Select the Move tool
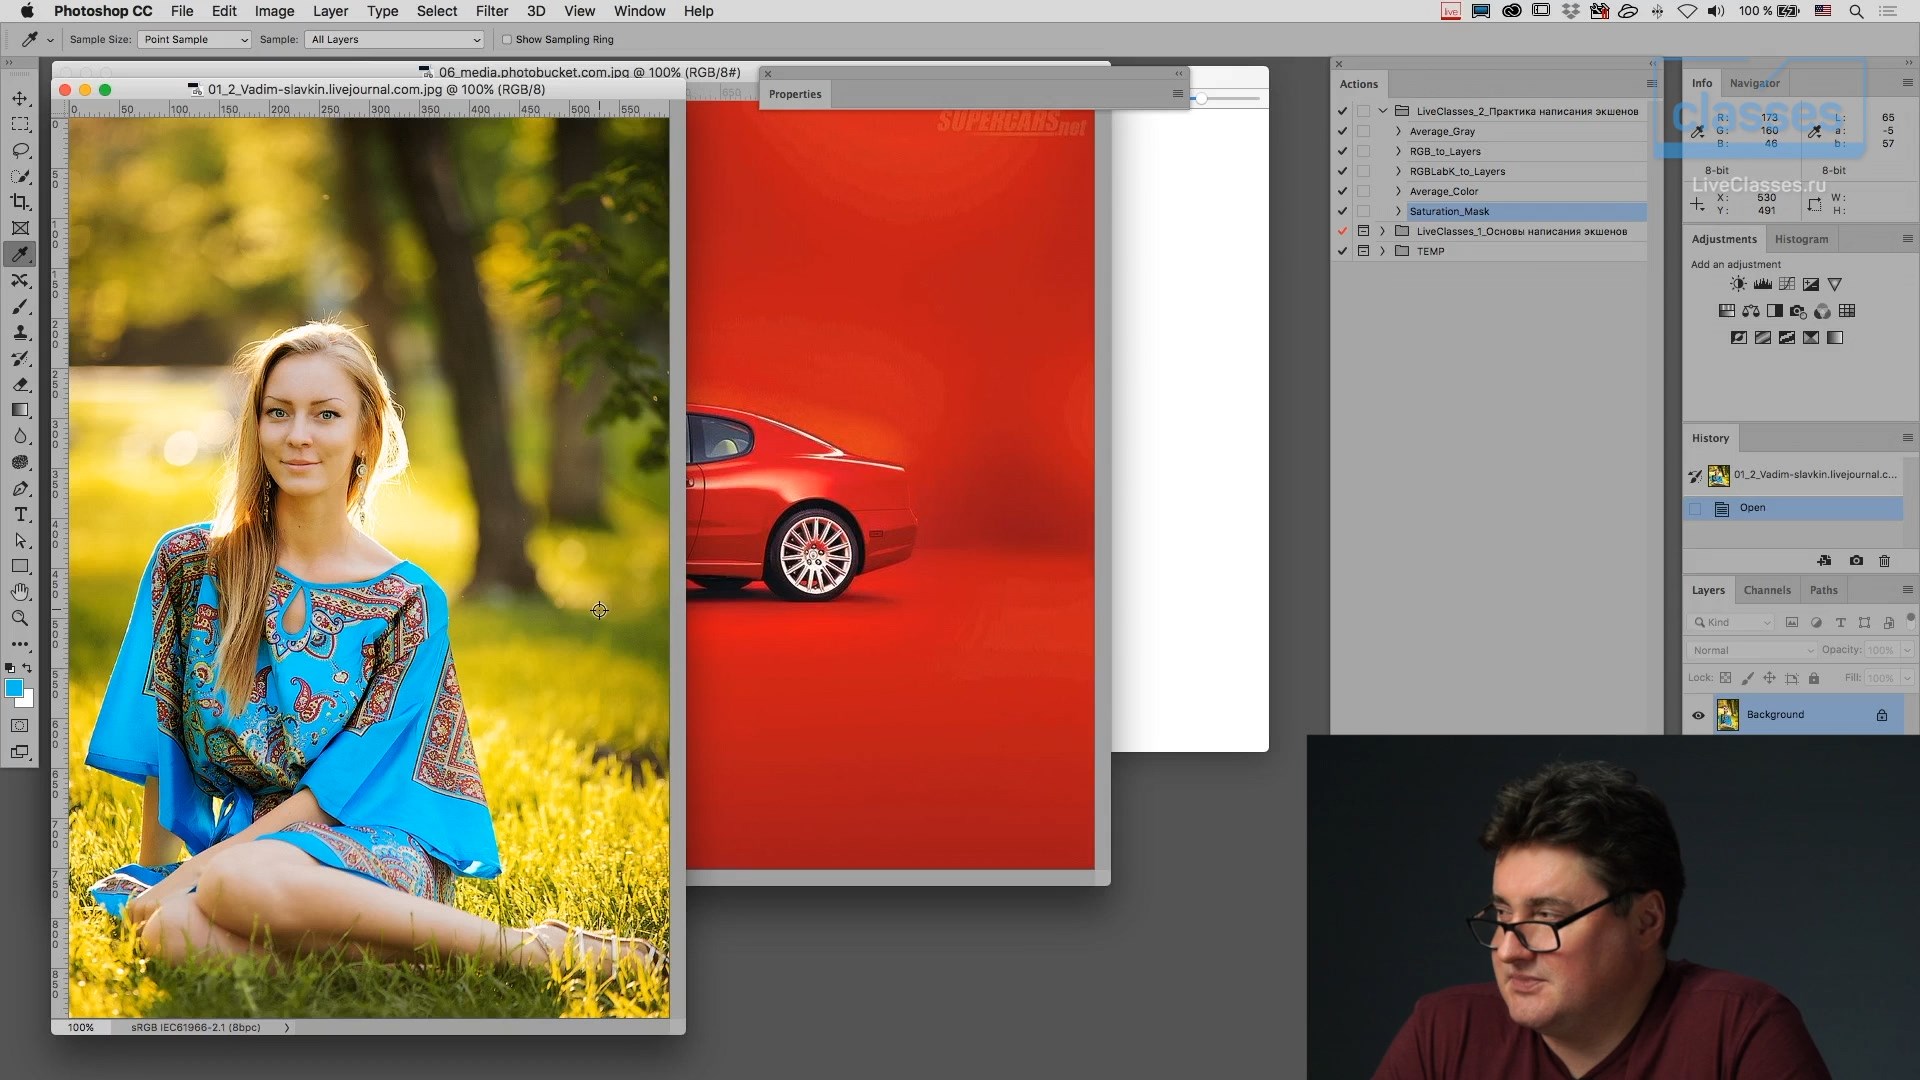The image size is (1920, 1080). [x=20, y=98]
